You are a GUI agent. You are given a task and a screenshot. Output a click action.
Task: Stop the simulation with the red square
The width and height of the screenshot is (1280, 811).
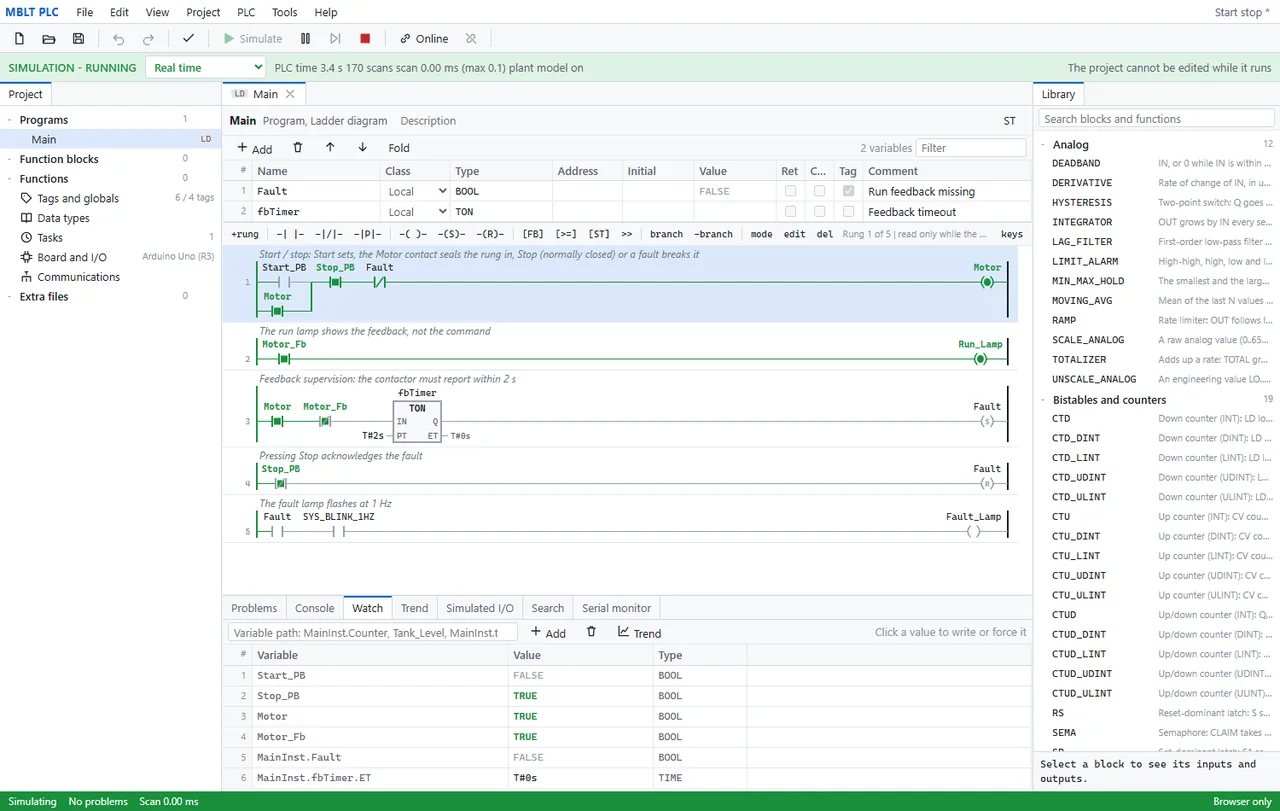point(365,39)
